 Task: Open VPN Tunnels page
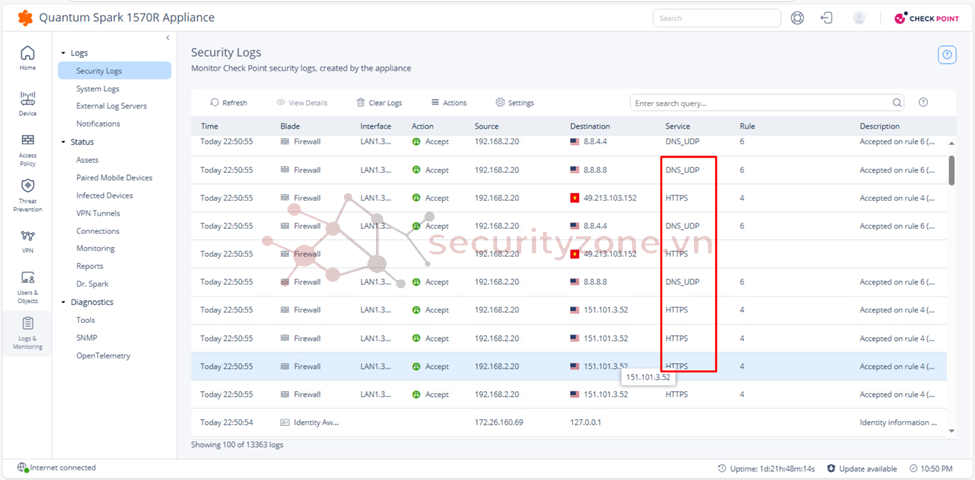click(x=98, y=213)
